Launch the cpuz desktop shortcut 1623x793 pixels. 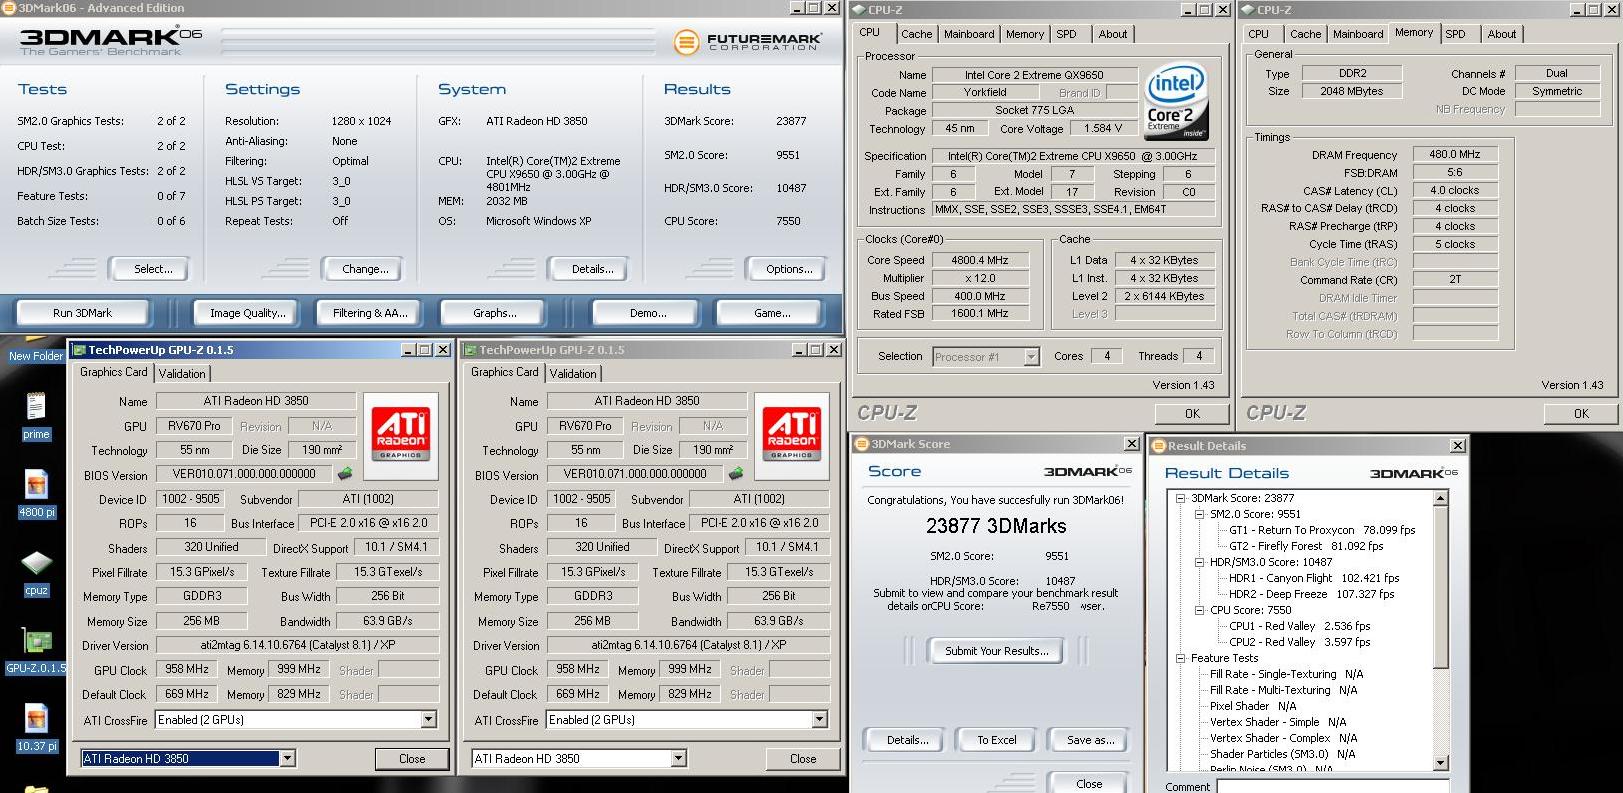click(x=36, y=572)
